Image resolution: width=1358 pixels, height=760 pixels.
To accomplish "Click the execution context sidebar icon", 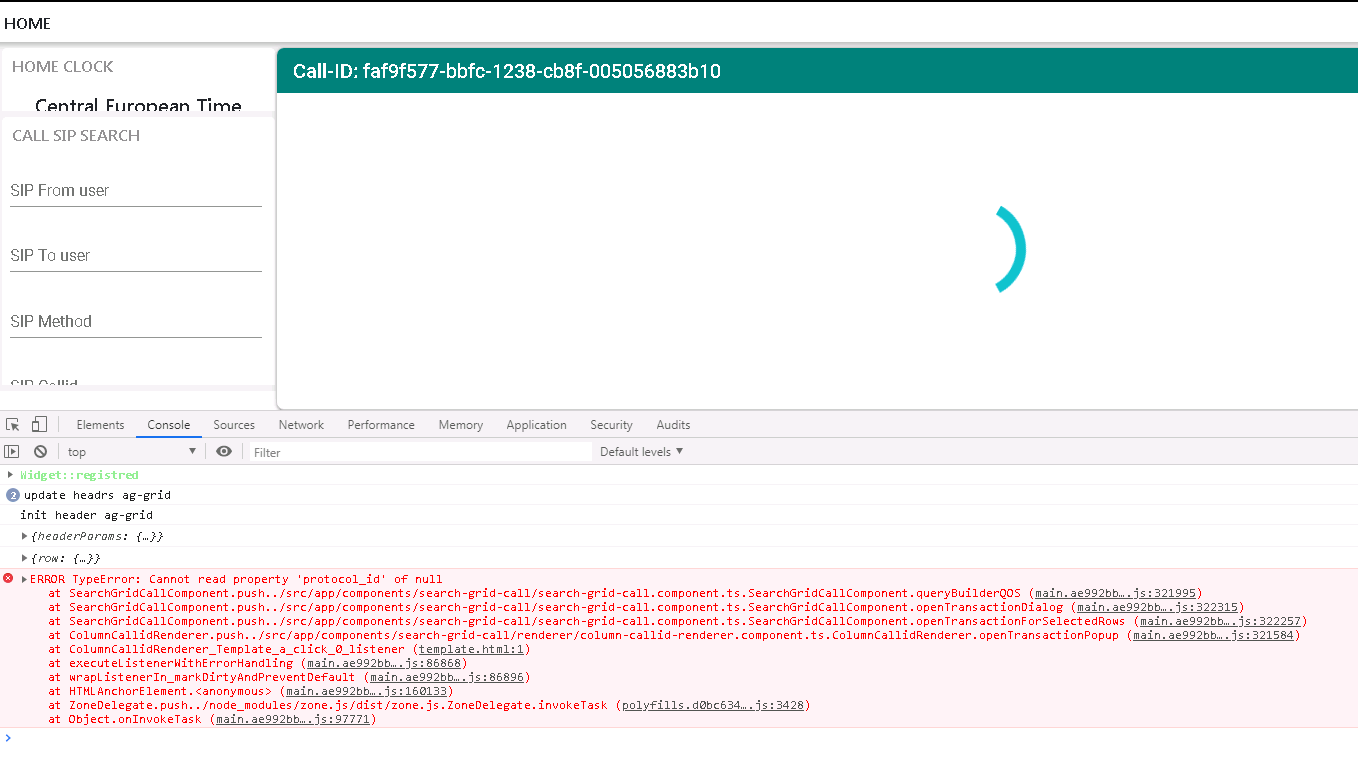I will coord(13,451).
